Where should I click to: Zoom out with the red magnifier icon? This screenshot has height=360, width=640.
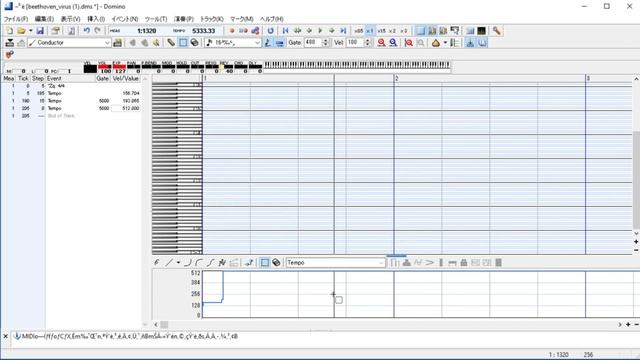point(381,42)
